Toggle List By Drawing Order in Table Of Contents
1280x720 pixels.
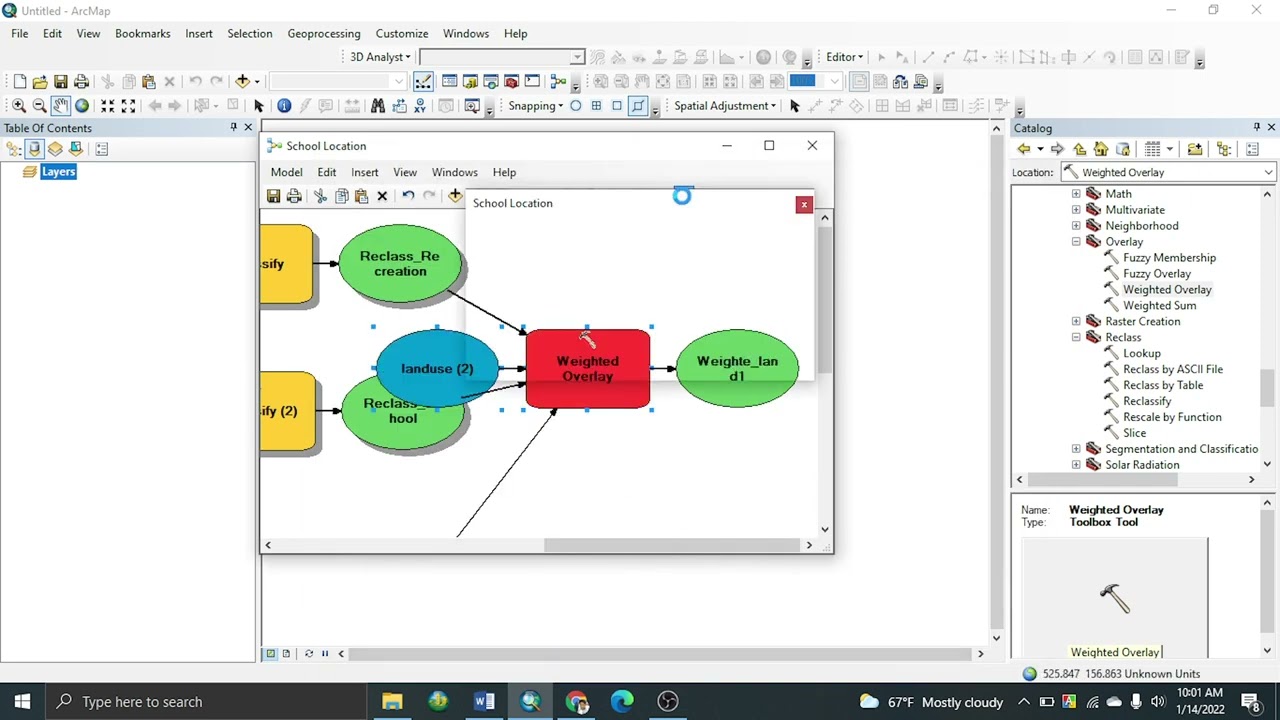14,149
